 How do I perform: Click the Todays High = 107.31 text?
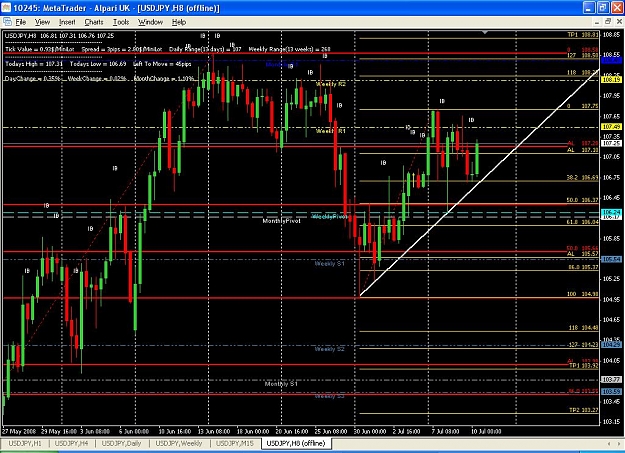pyautogui.click(x=34, y=64)
